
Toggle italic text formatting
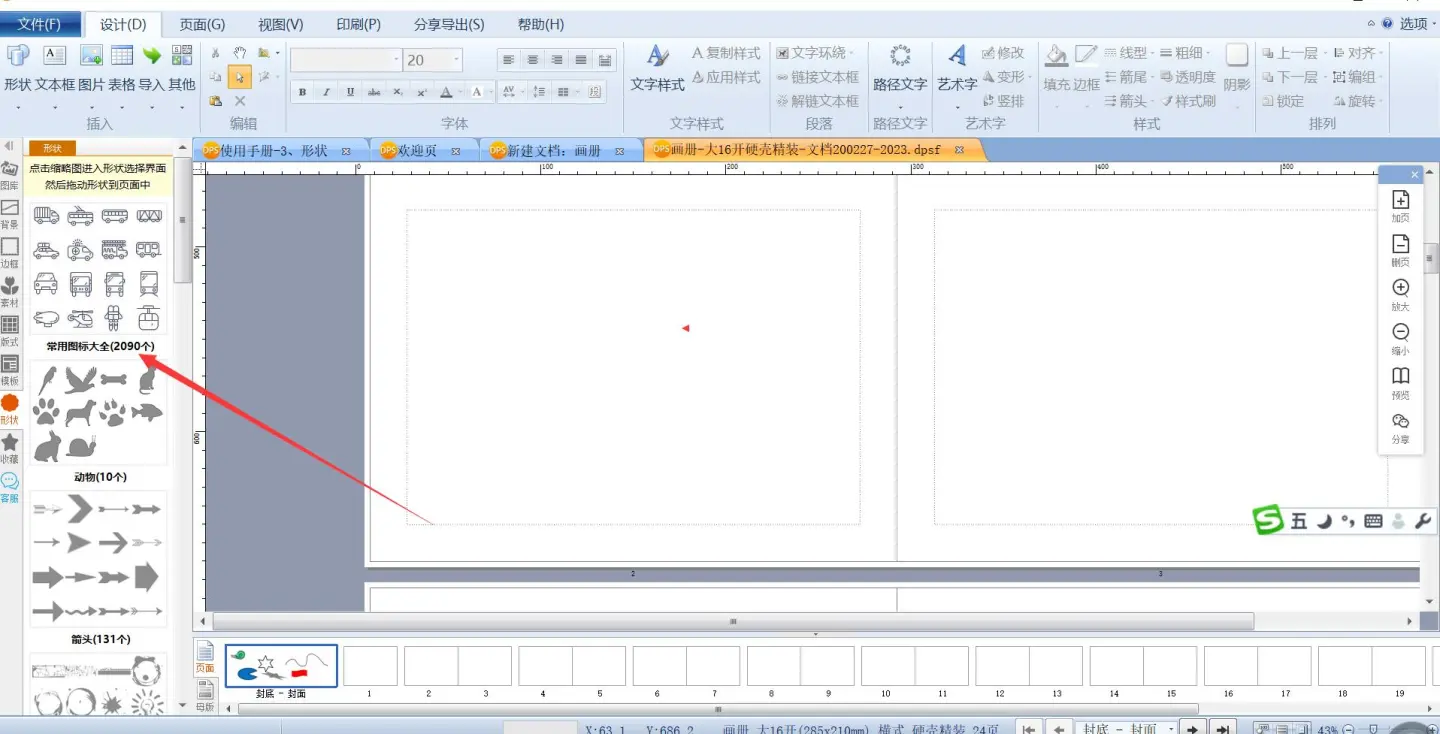[x=326, y=92]
